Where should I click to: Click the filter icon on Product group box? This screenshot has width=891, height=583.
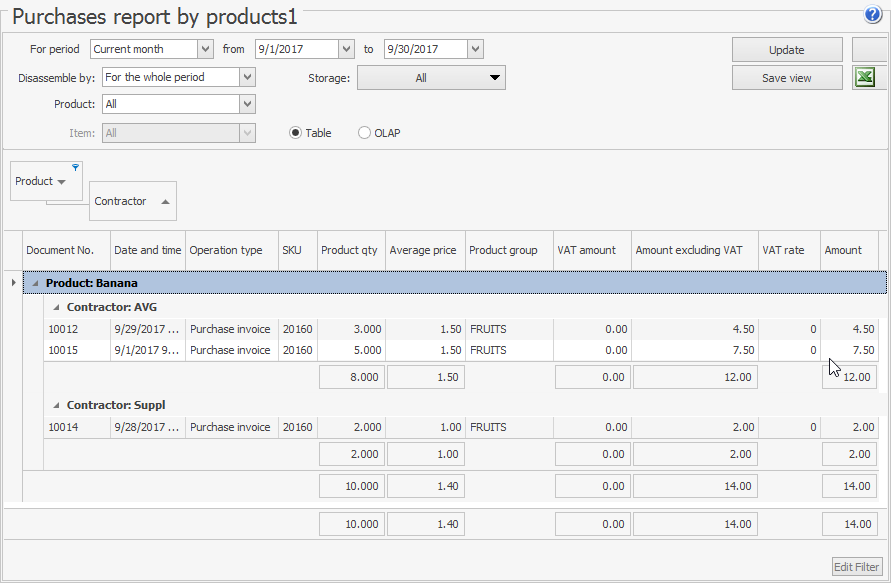pyautogui.click(x=75, y=167)
